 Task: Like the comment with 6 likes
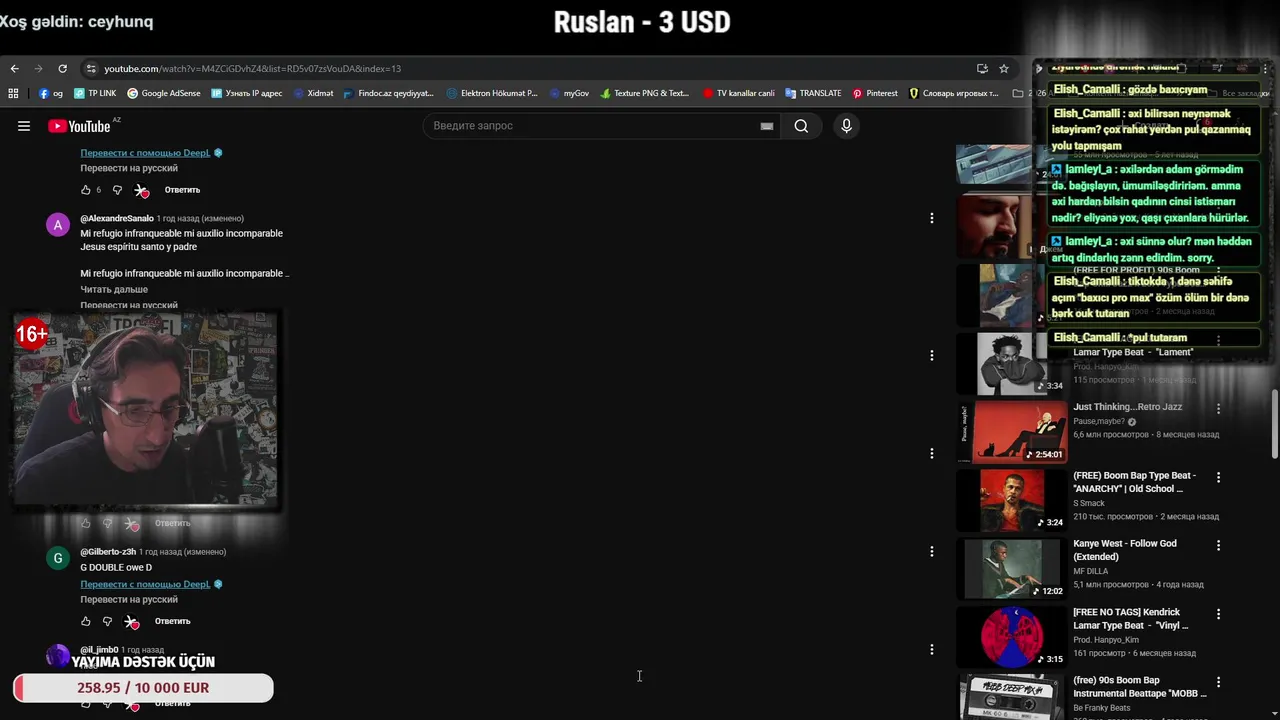(86, 190)
